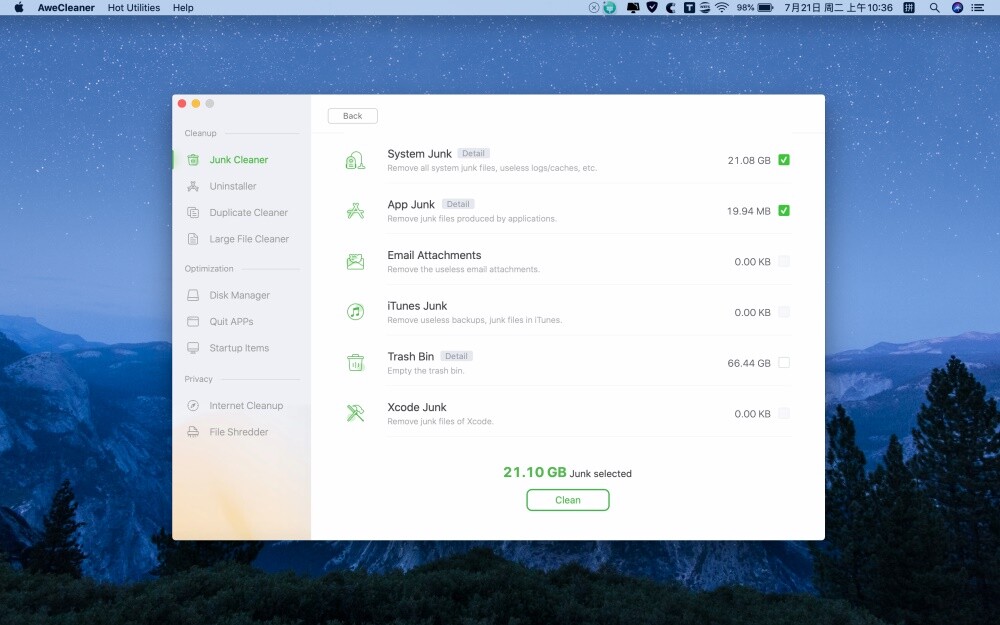
Task: Click the Email Attachments "0.00 KB" size
Action: click(x=753, y=262)
